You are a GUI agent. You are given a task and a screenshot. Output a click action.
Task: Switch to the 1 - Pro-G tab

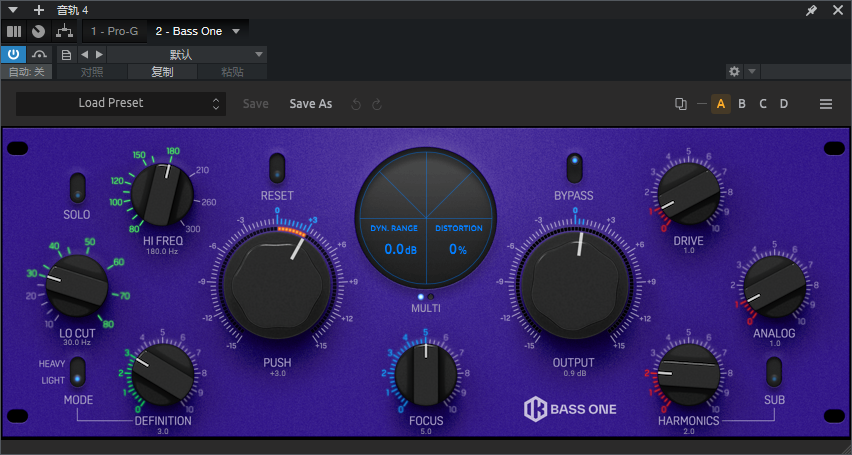pos(115,32)
